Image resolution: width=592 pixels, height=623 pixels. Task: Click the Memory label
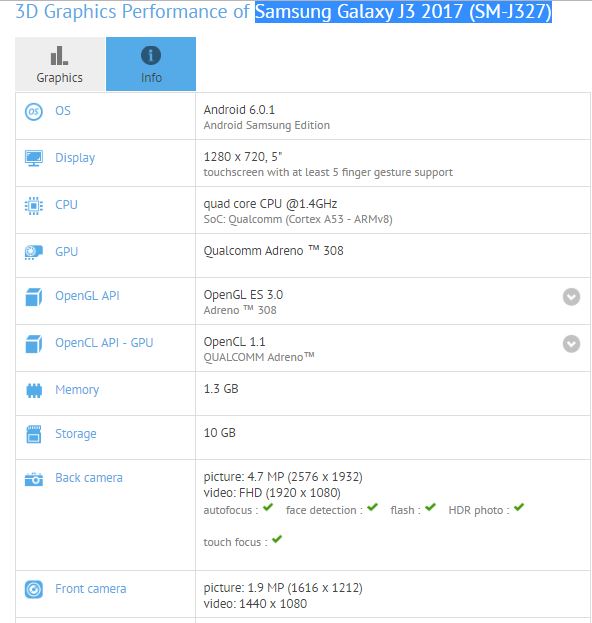(77, 390)
